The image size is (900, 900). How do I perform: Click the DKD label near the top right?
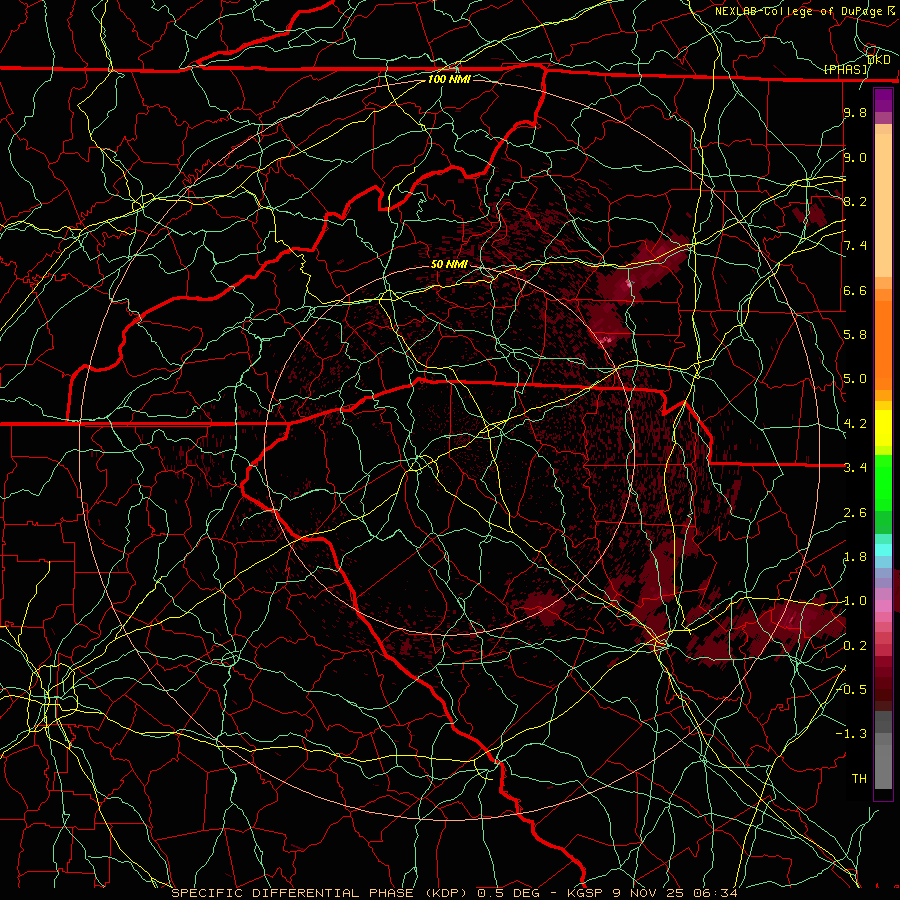(x=878, y=60)
